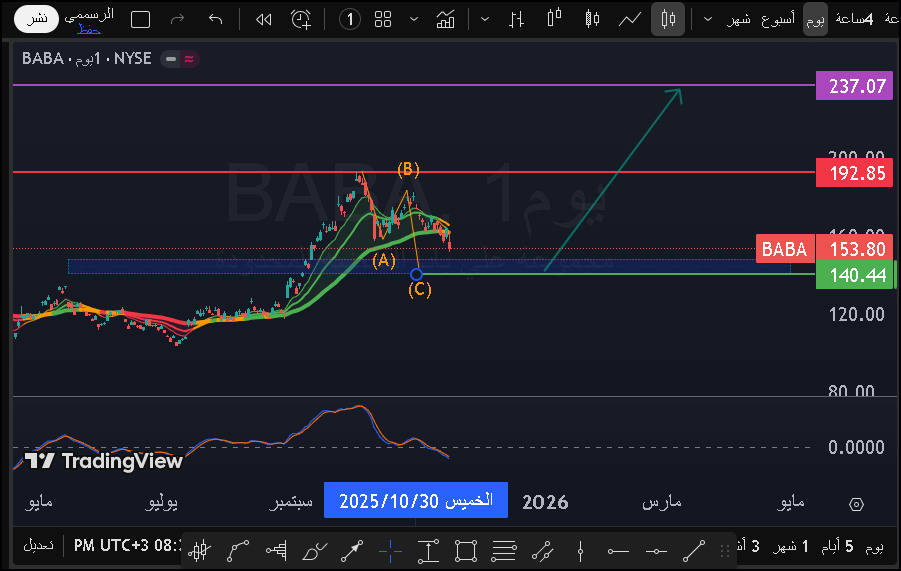Open time axis settings hexagon icon
This screenshot has height=571, width=901.
pyautogui.click(x=856, y=504)
